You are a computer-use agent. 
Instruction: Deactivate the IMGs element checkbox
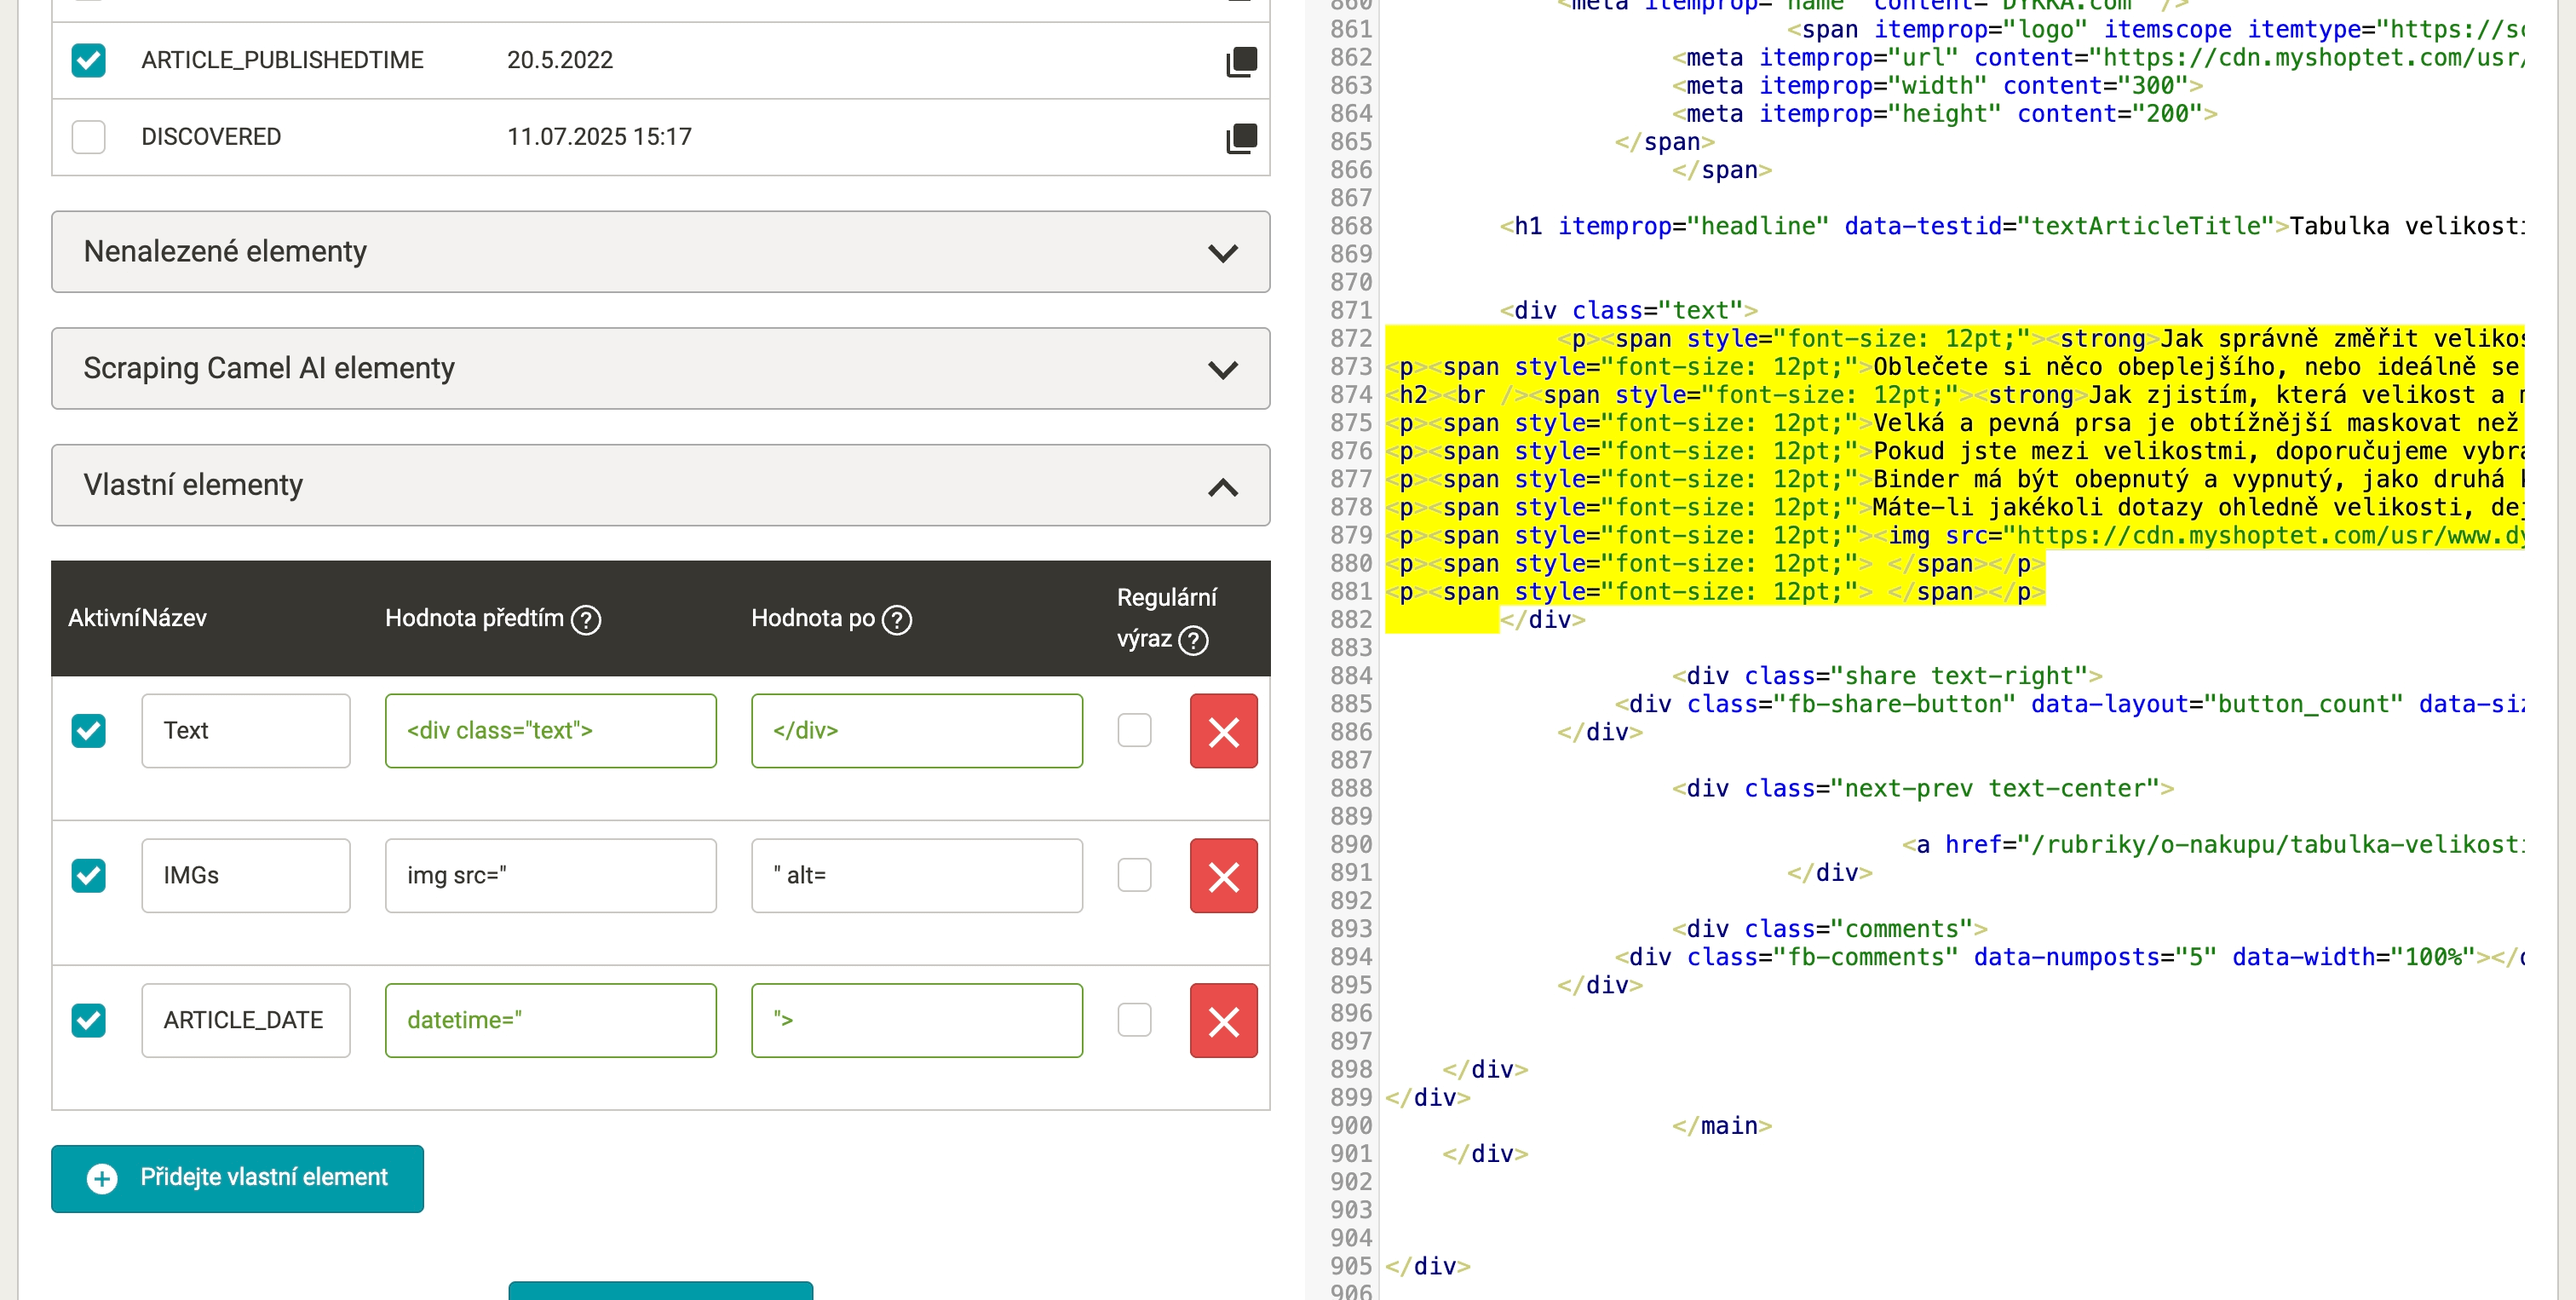pos(88,876)
